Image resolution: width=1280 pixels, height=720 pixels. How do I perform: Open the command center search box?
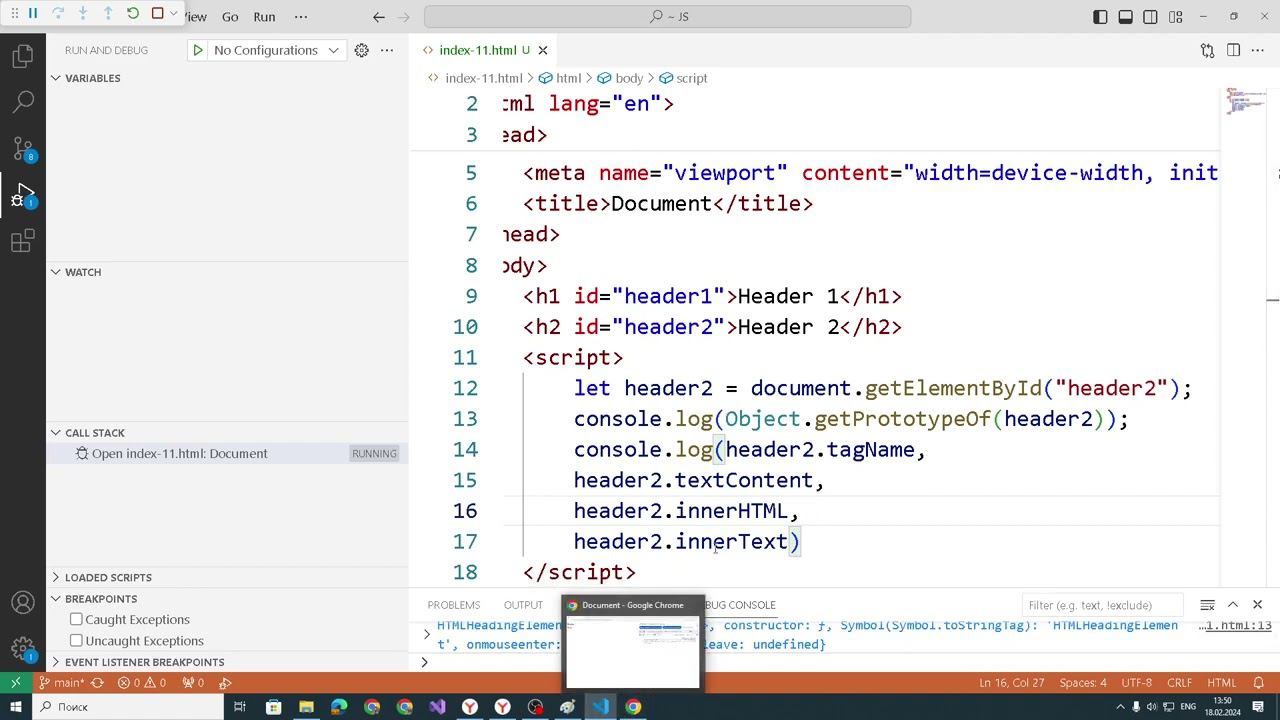click(x=668, y=17)
